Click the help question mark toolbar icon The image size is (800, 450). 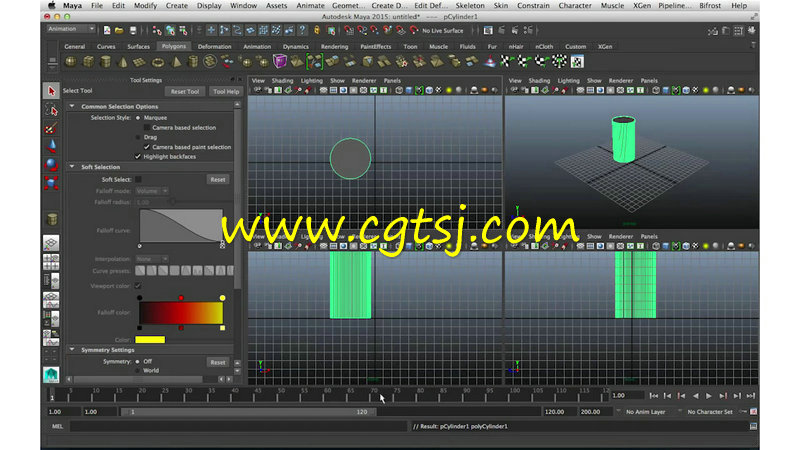click(302, 30)
